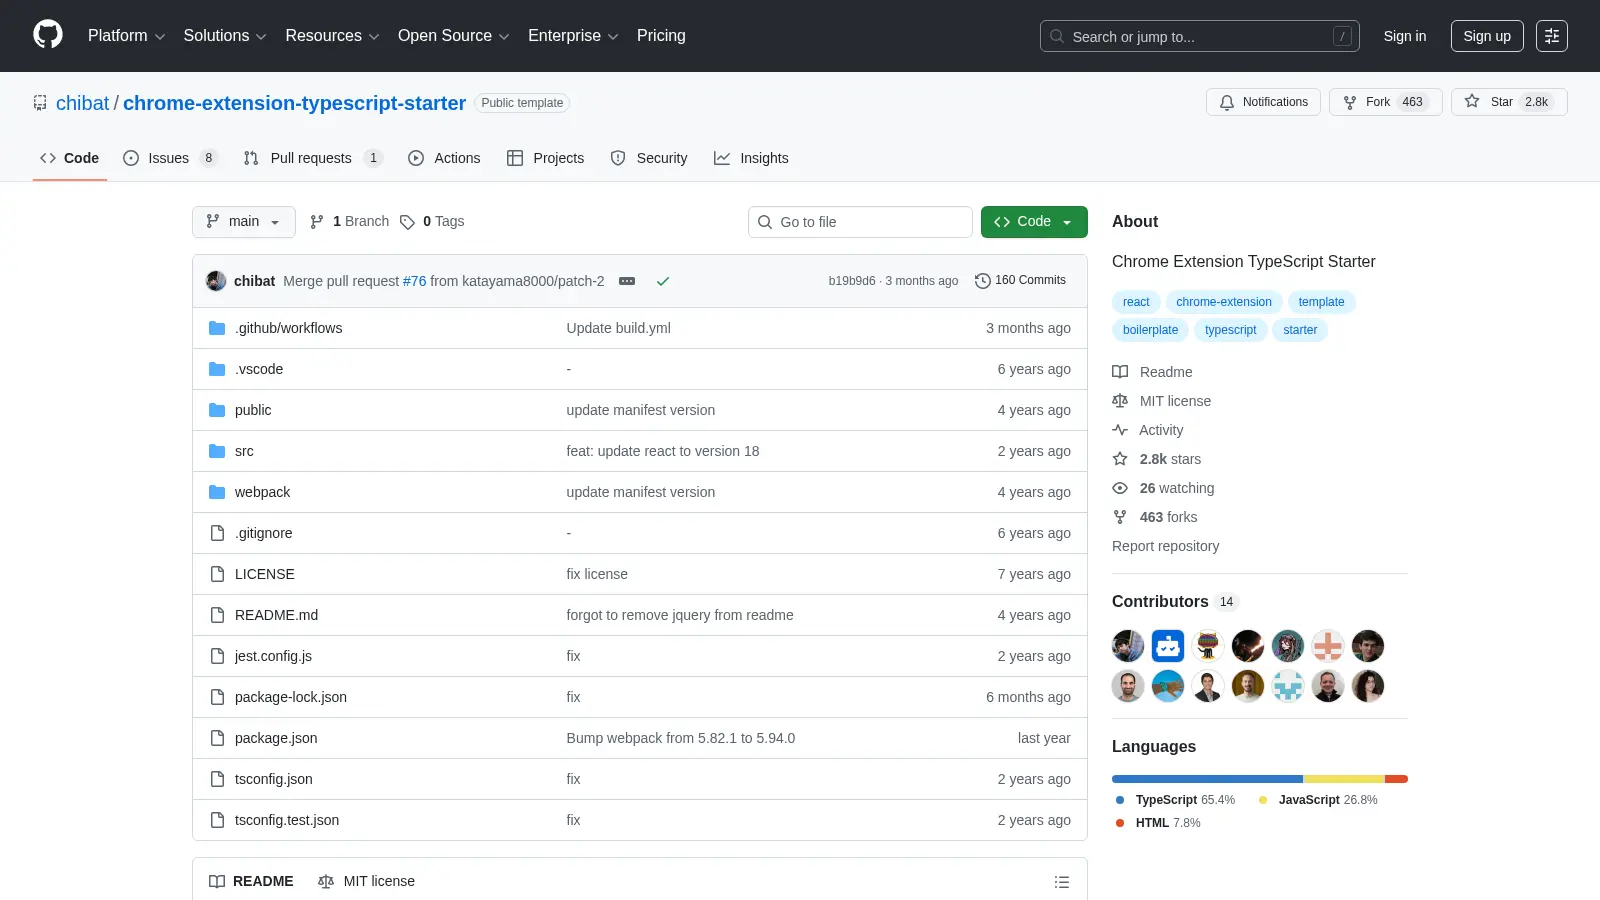This screenshot has height=900, width=1600.
Task: Click the Go to file input
Action: (860, 222)
